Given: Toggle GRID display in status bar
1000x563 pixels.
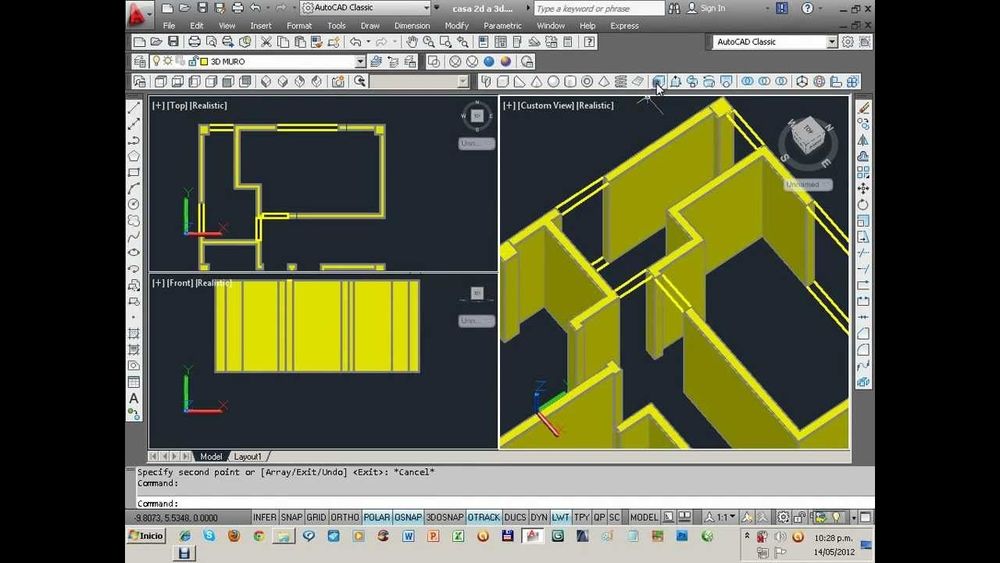Looking at the screenshot, I should pos(317,517).
